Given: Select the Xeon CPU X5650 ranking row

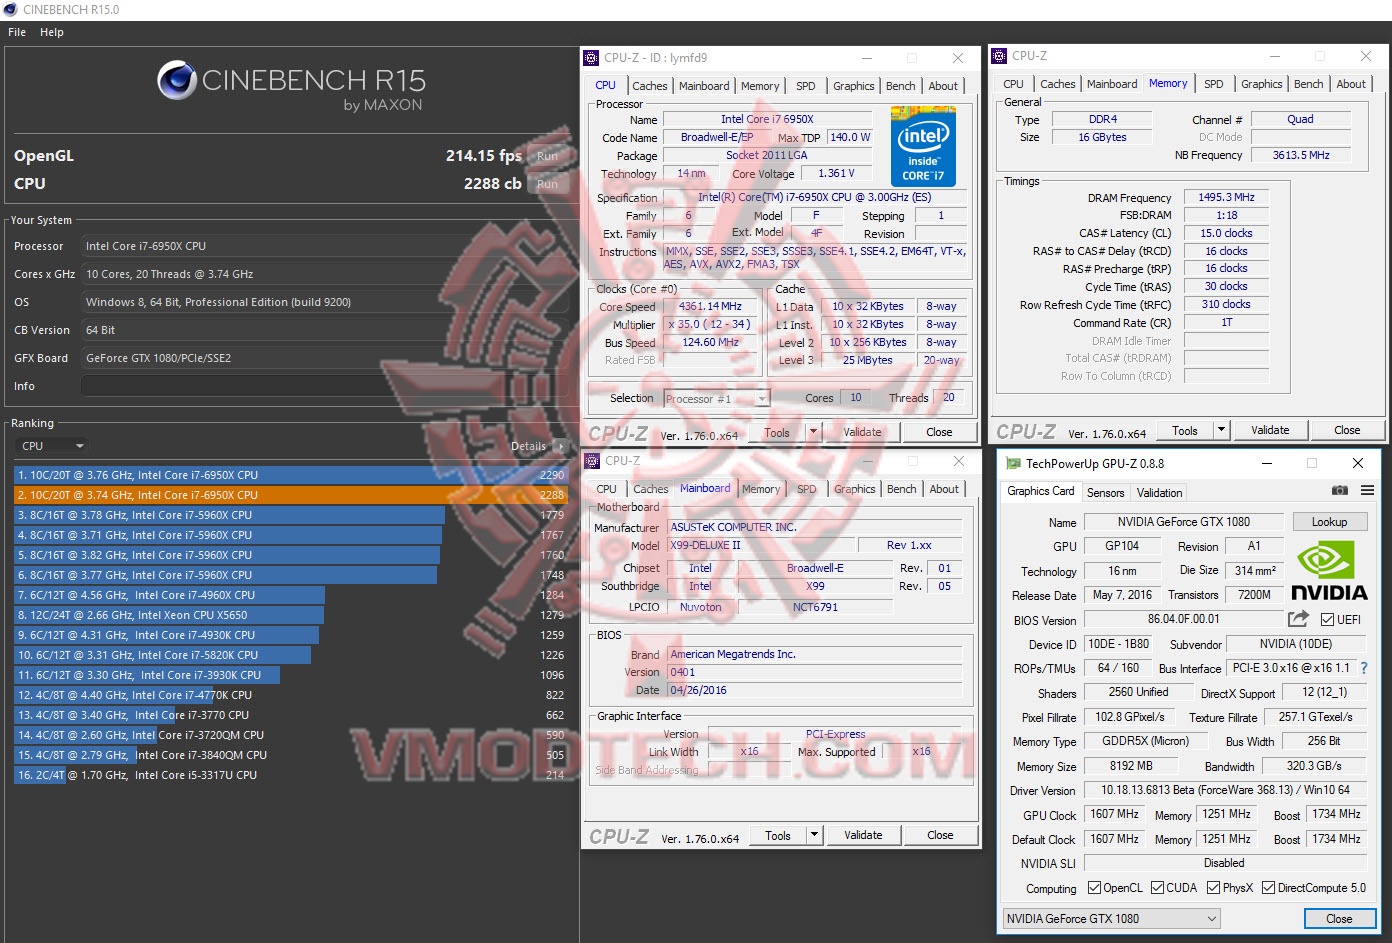Looking at the screenshot, I should point(291,615).
